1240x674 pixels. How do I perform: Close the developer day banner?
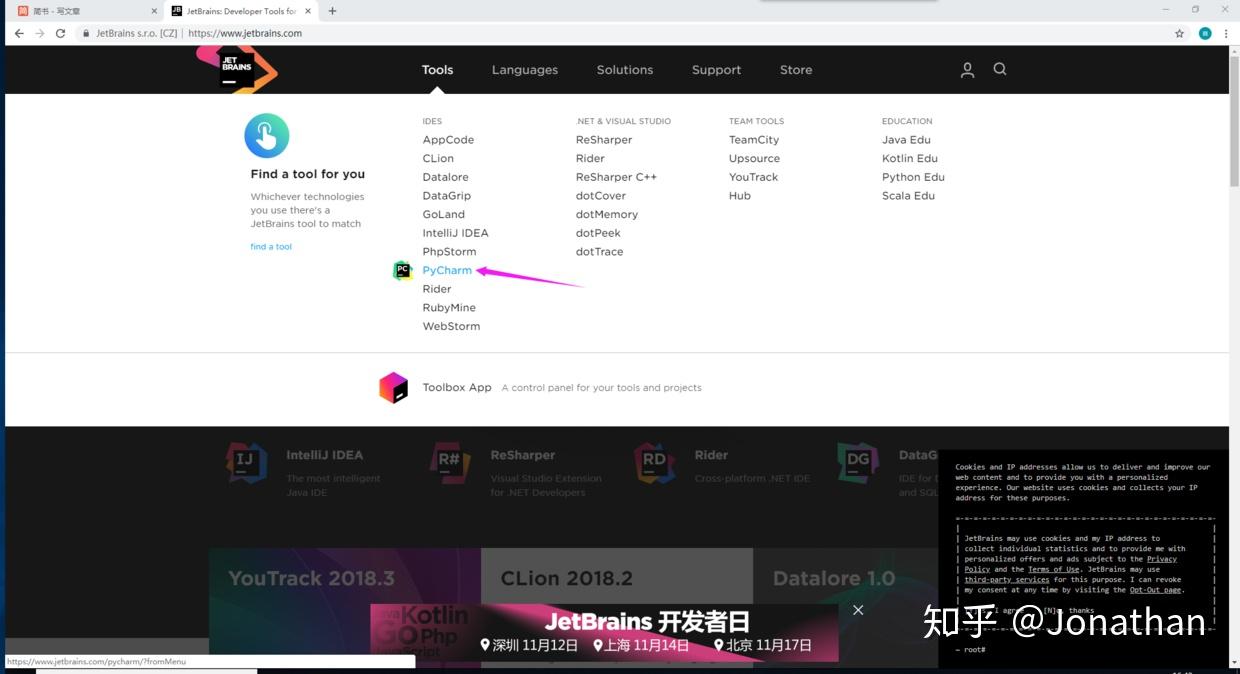[x=858, y=610]
